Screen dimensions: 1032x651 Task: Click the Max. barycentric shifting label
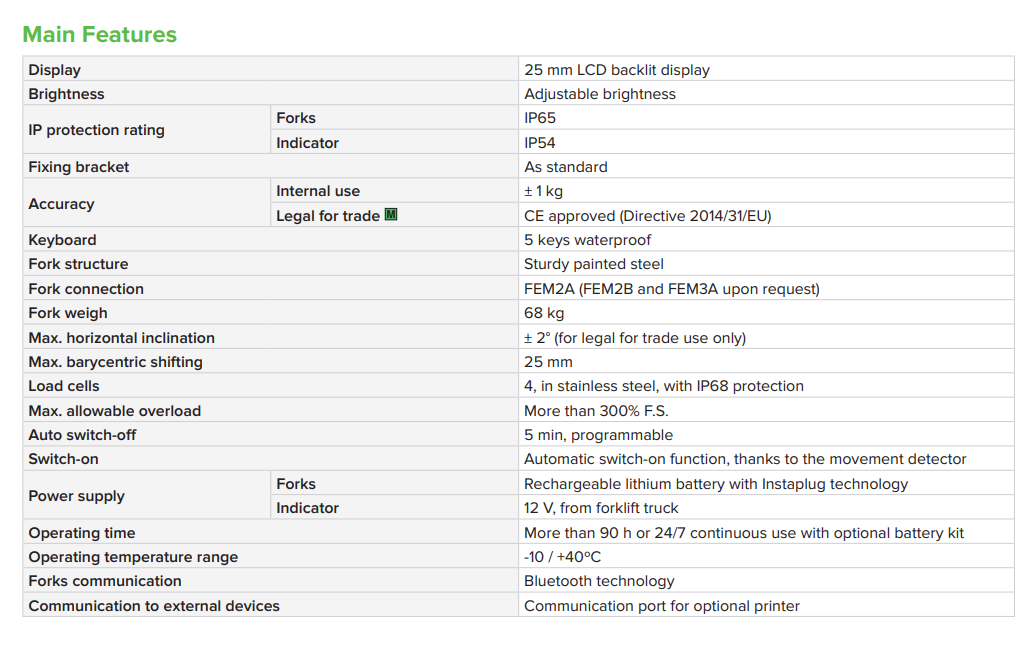coord(115,362)
